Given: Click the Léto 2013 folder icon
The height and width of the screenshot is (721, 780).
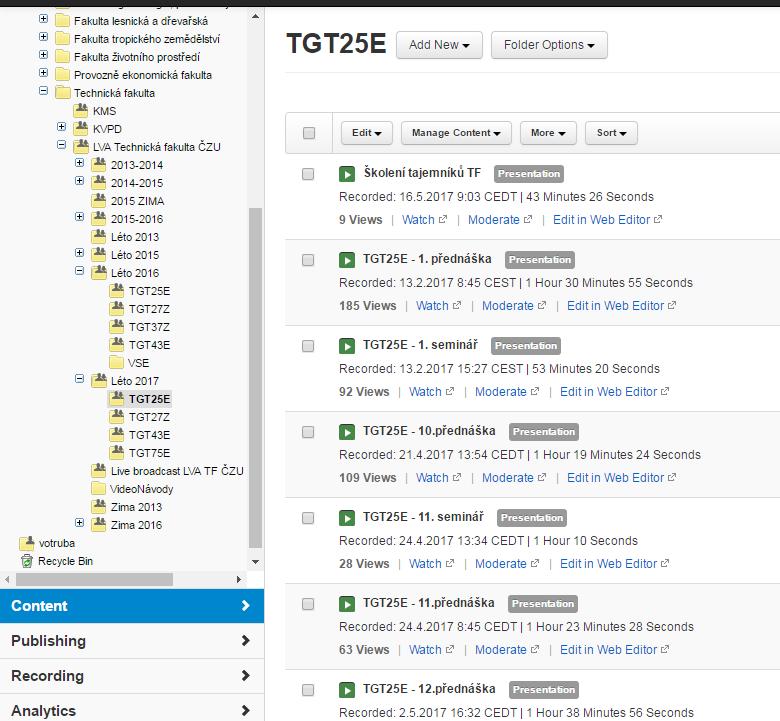Looking at the screenshot, I should coord(99,236).
